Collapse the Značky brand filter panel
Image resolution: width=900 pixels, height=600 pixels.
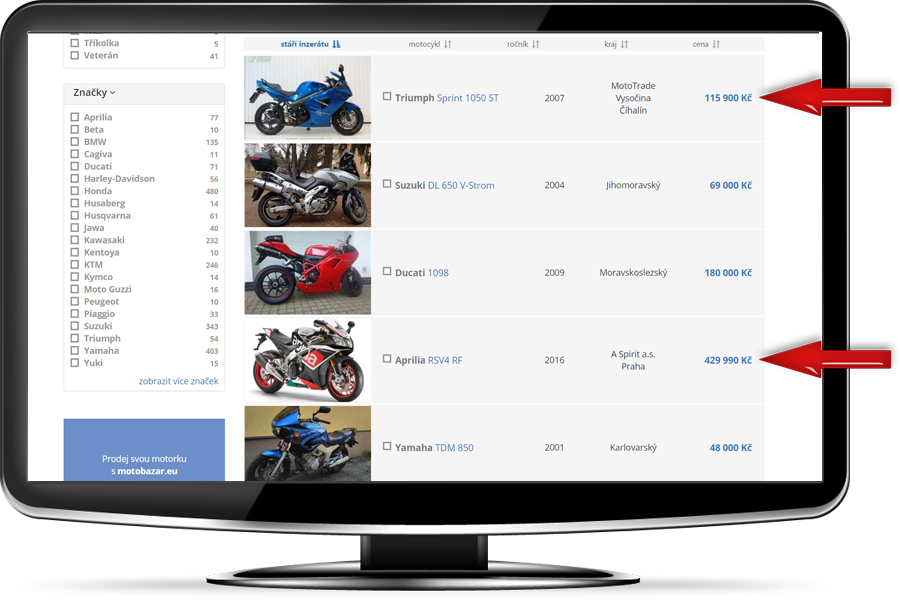[94, 92]
